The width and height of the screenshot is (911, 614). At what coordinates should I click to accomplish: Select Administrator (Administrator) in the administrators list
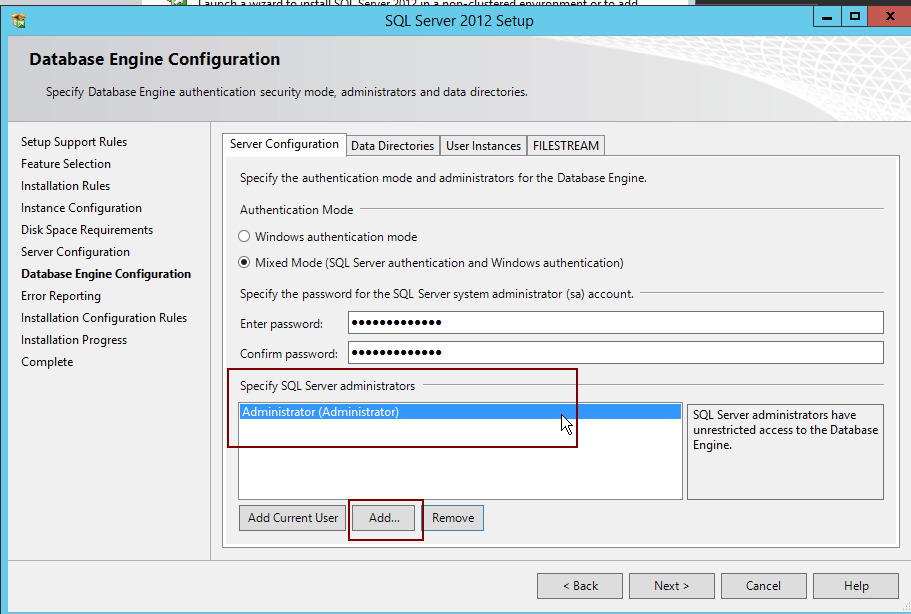[320, 412]
